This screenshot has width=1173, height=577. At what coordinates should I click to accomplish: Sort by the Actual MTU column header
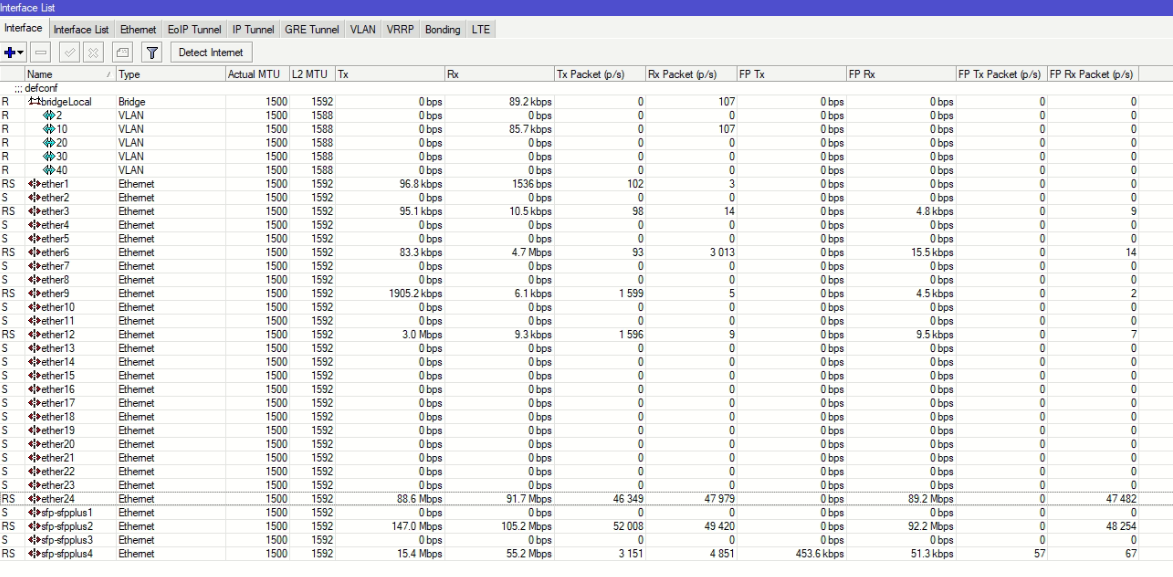257,74
